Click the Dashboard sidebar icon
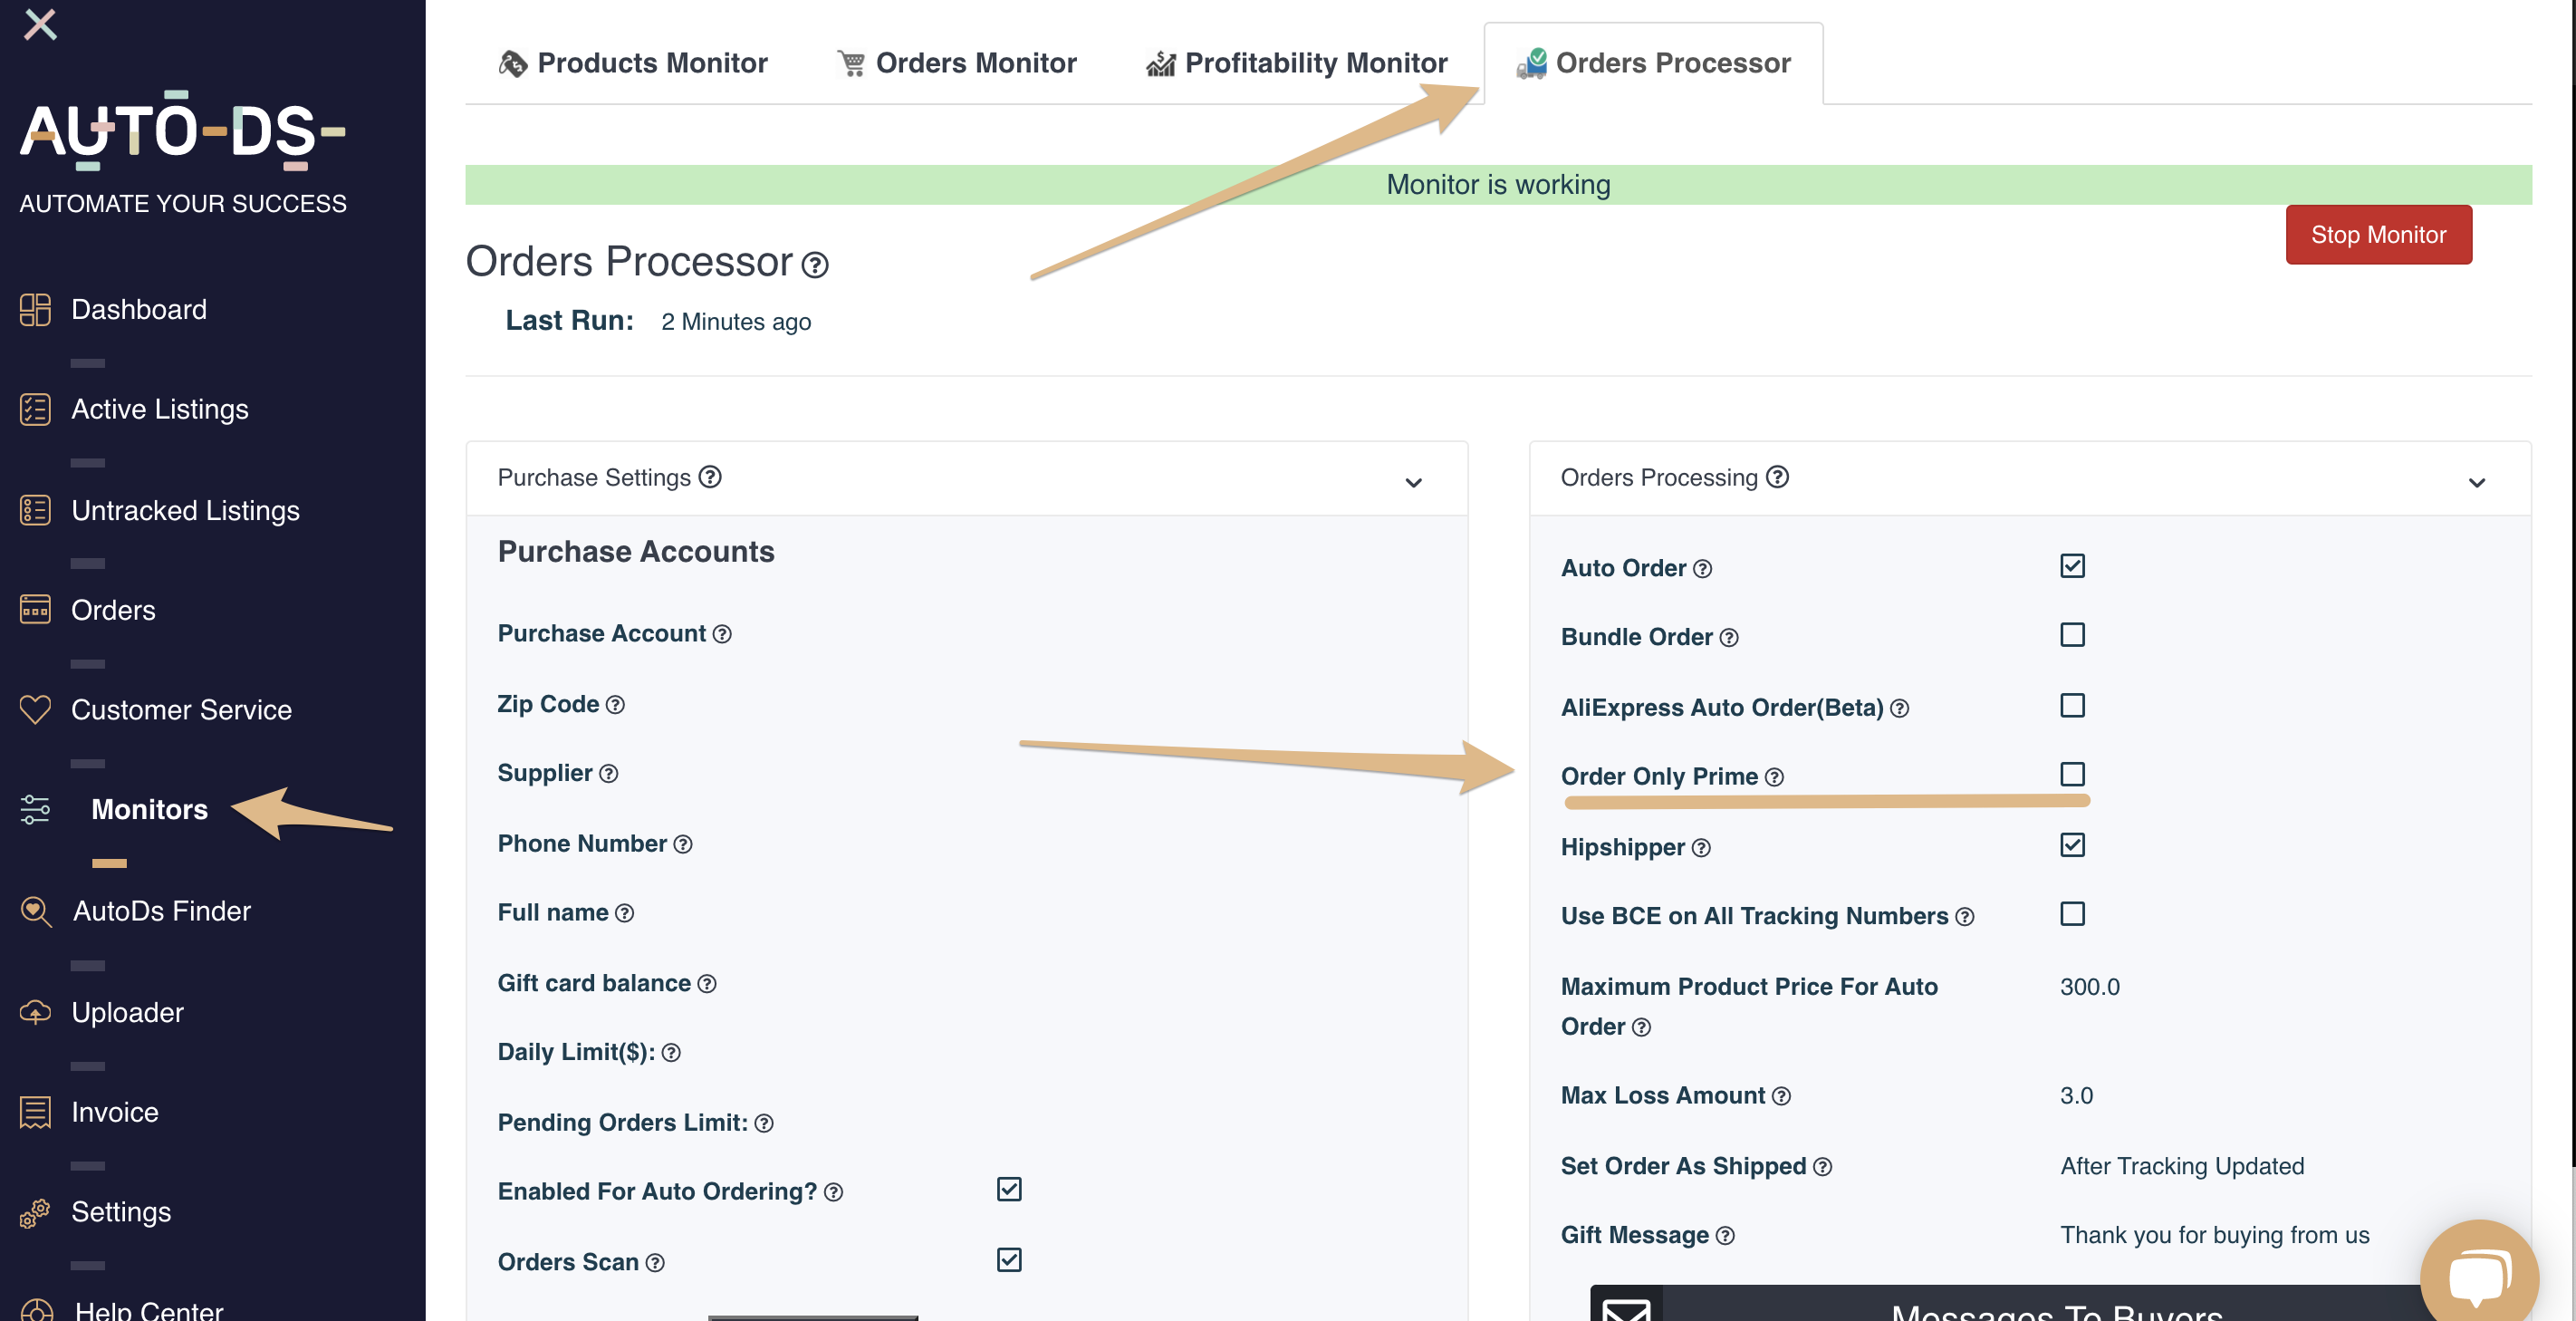The height and width of the screenshot is (1321, 2576). coord(35,309)
